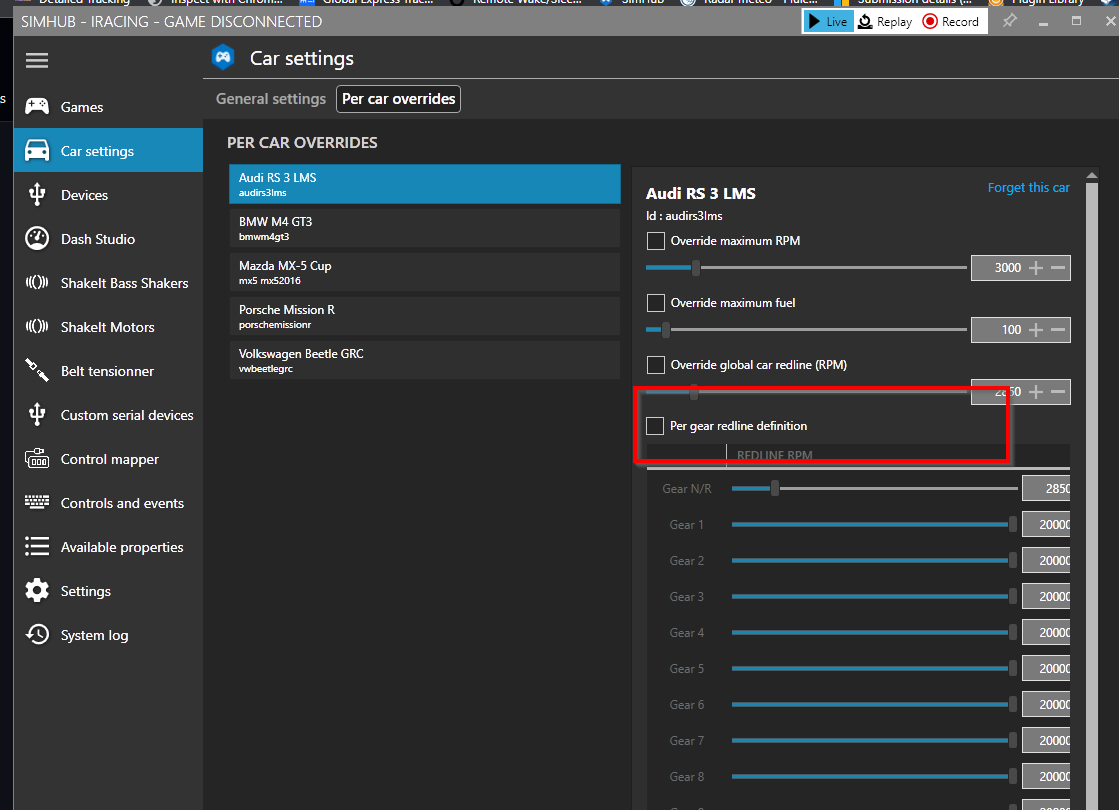Enable Override global car redline checkbox
This screenshot has width=1119, height=810.
coord(656,365)
